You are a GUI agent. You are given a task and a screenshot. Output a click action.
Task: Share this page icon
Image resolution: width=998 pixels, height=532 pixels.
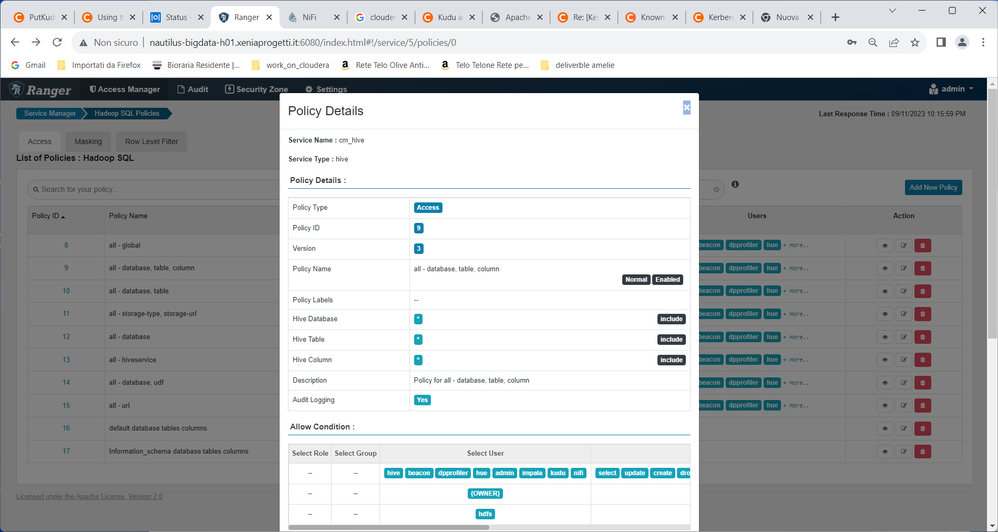pyautogui.click(x=894, y=43)
